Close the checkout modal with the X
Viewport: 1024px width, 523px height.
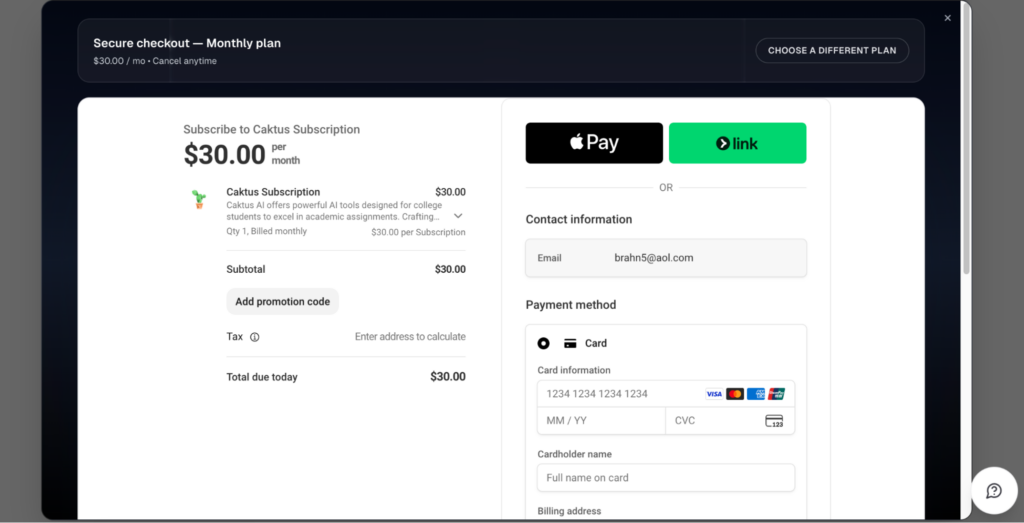(x=948, y=18)
